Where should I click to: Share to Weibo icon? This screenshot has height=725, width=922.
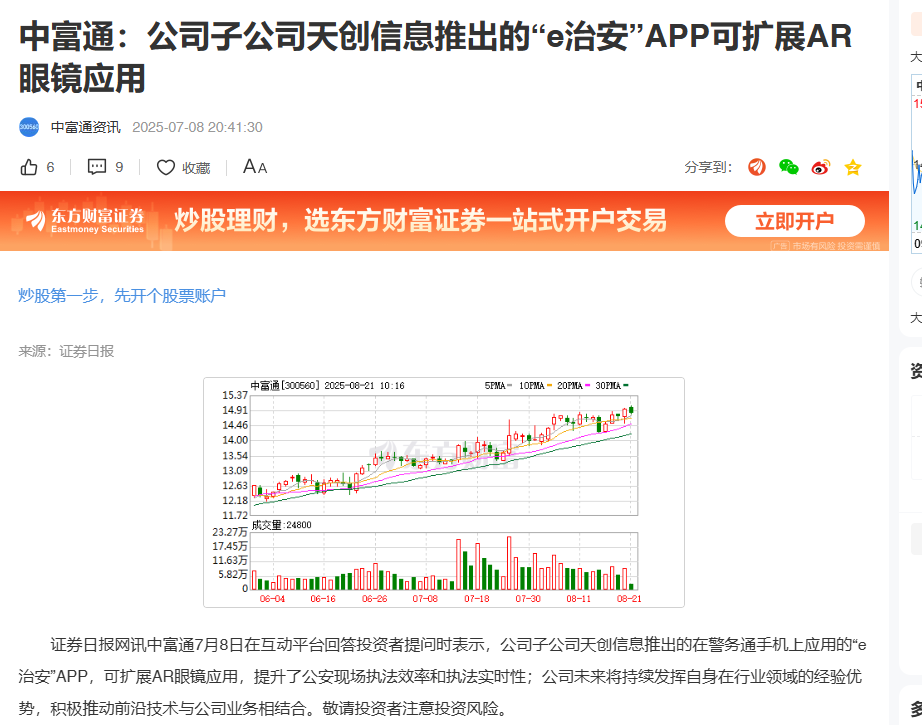click(820, 167)
